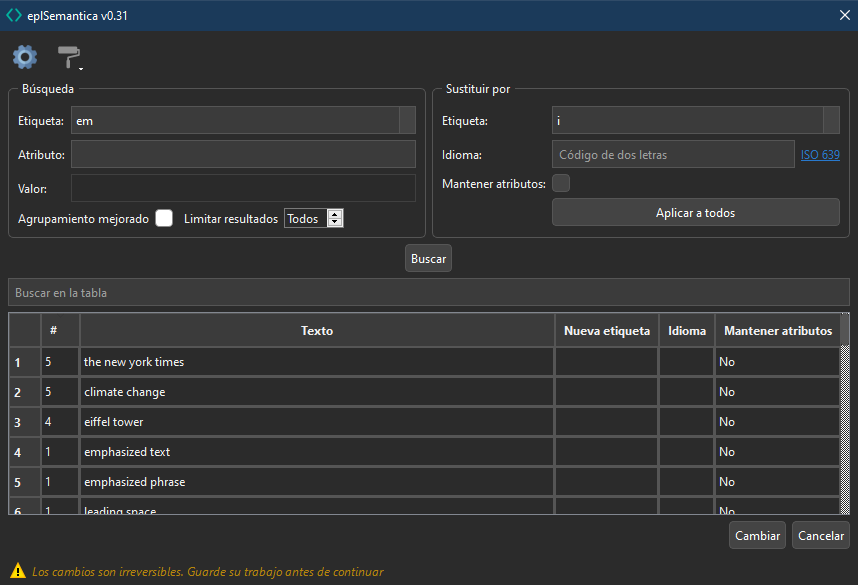Expand the Búsqueda Etiqueta dropdown

click(406, 121)
